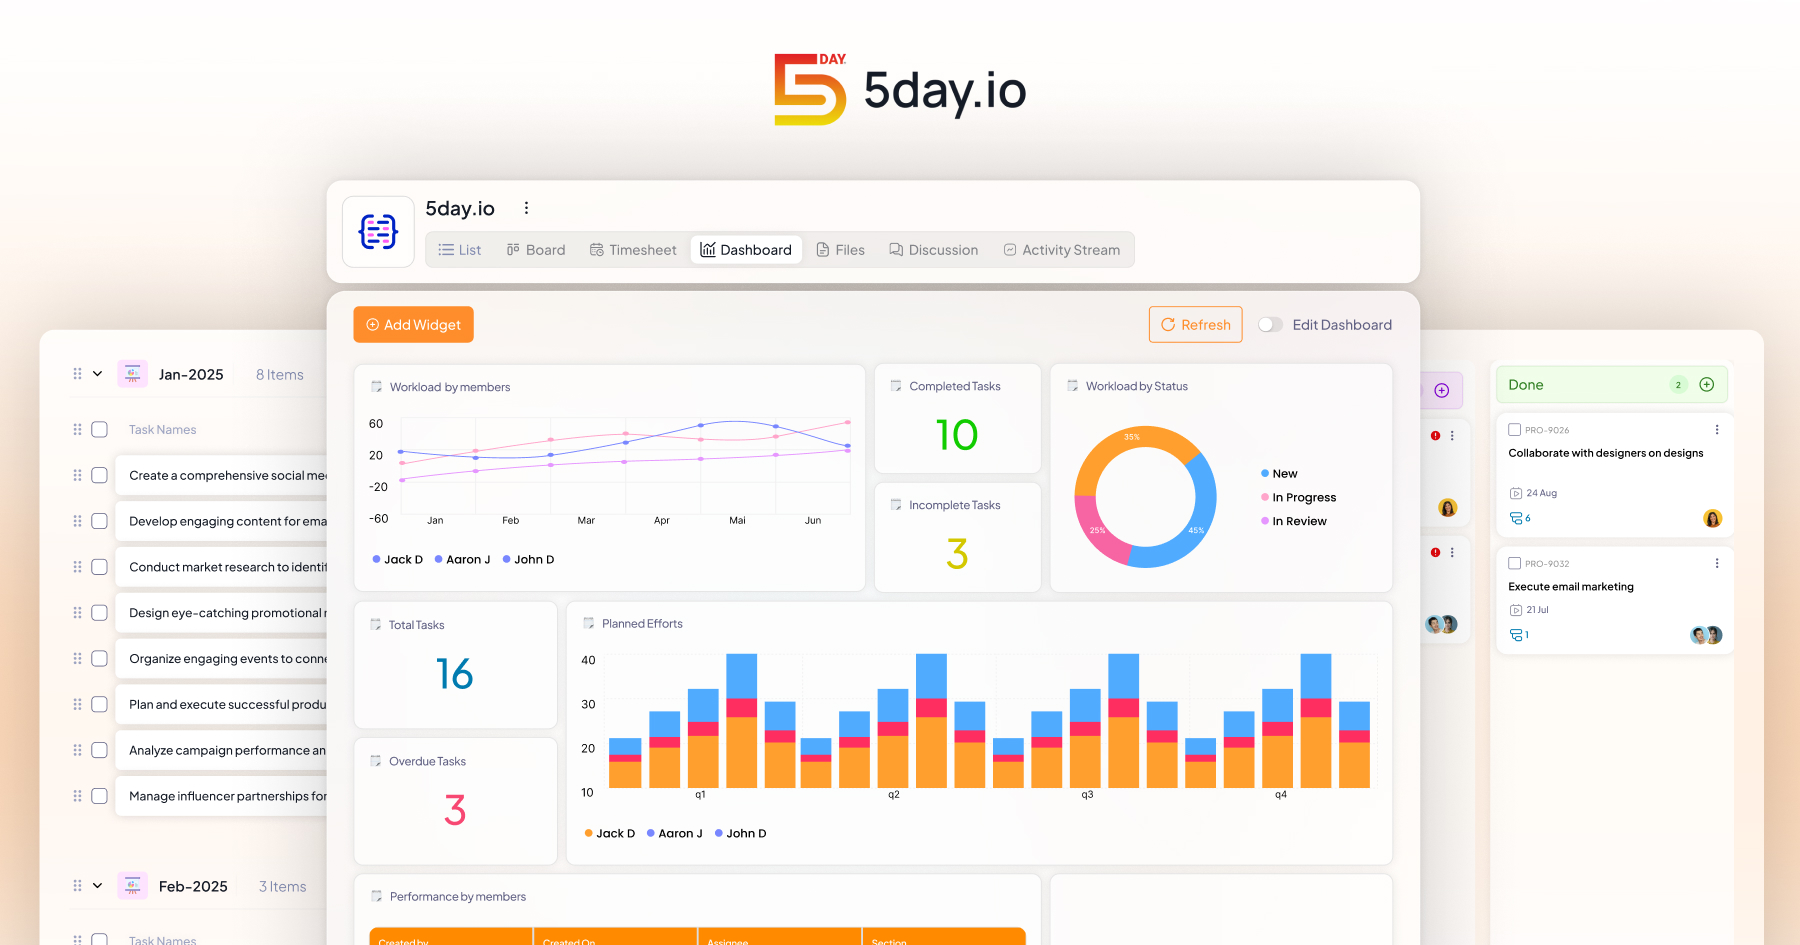Click the Jack D legend color dot

[377, 559]
